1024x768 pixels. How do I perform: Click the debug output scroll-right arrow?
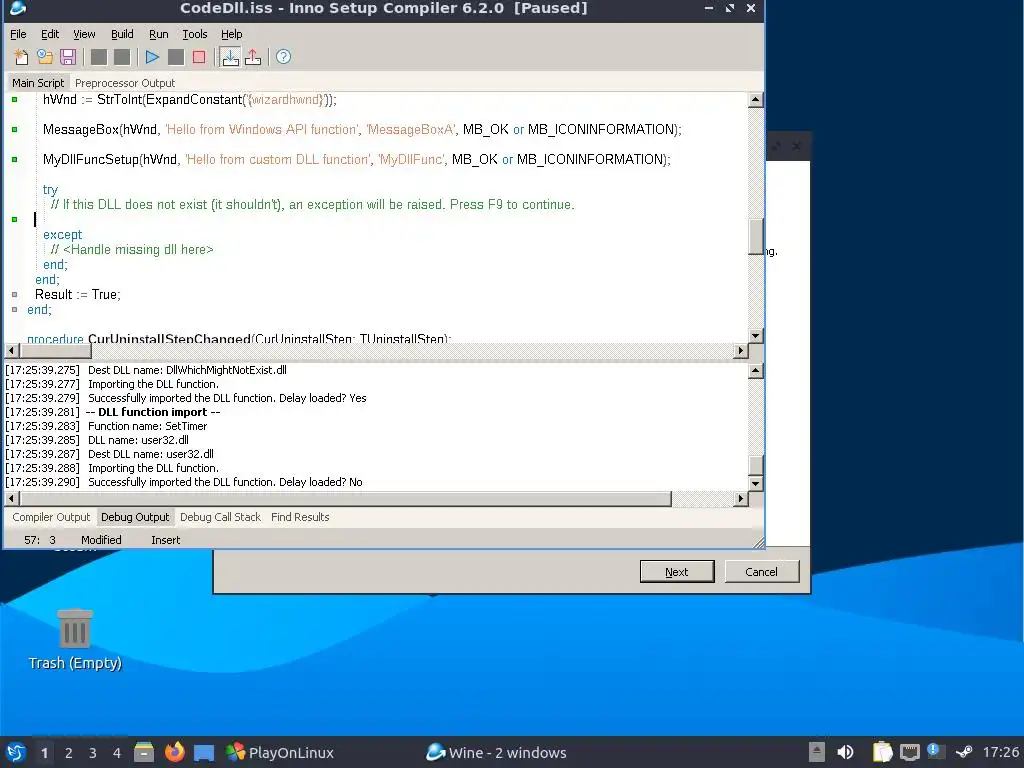click(x=740, y=499)
